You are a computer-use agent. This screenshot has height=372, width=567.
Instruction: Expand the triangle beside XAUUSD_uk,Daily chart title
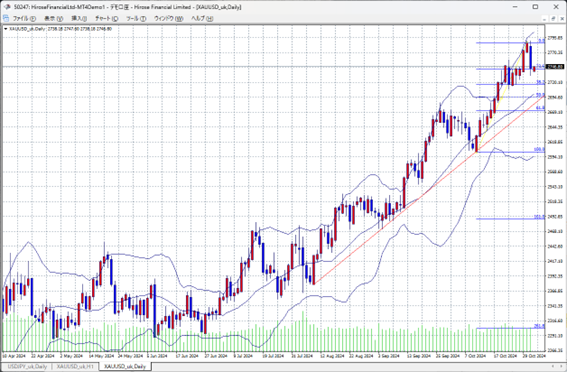(5, 29)
